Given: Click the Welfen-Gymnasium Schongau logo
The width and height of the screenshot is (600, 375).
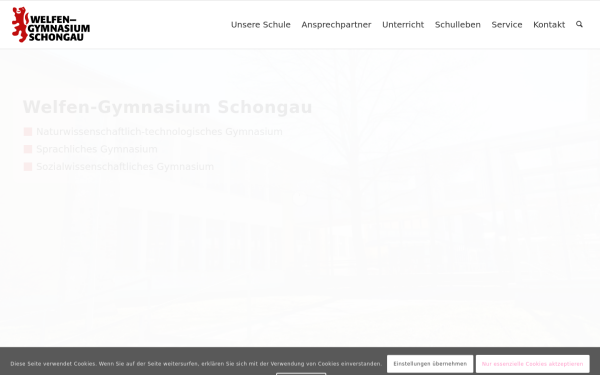Looking at the screenshot, I should coord(51,24).
